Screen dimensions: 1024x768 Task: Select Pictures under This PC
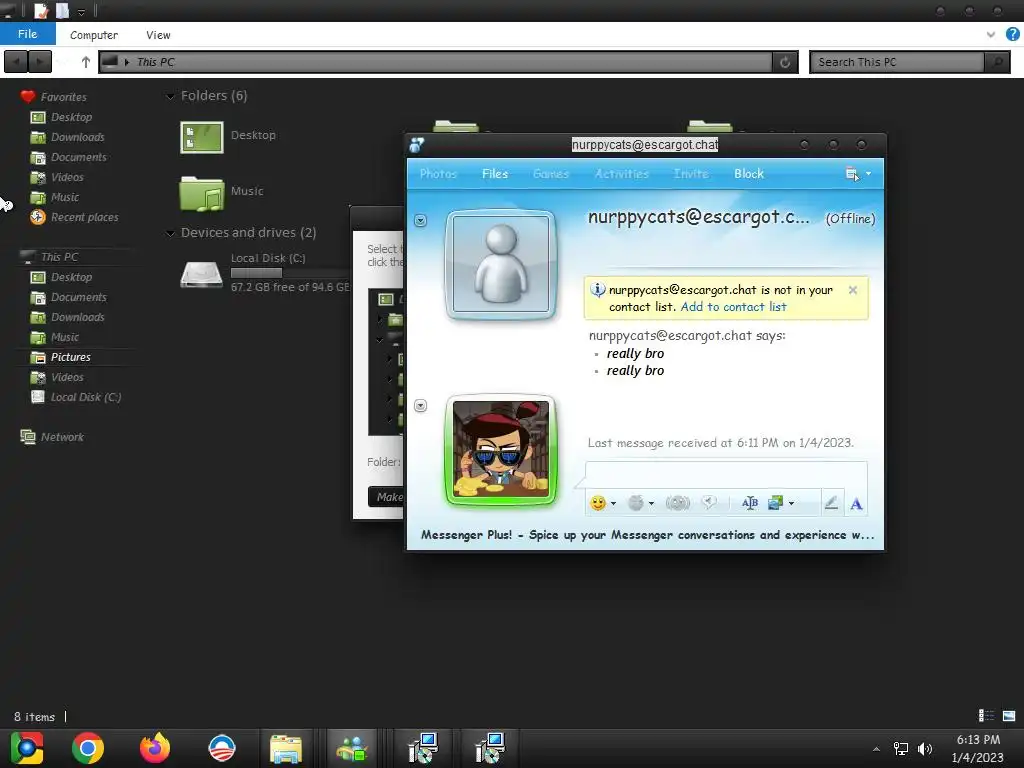71,357
